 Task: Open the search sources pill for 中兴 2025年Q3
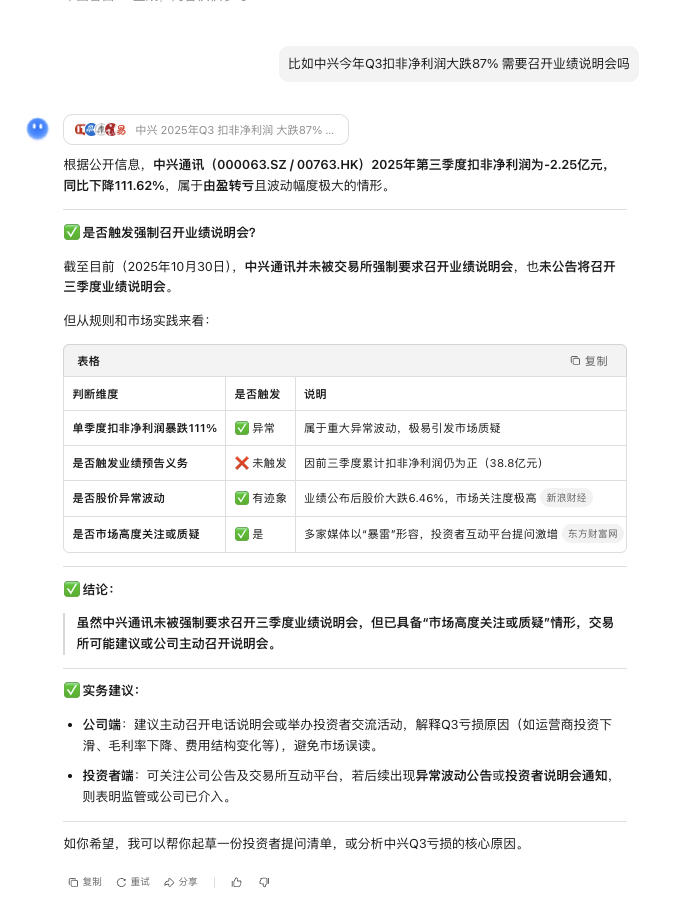coord(206,130)
